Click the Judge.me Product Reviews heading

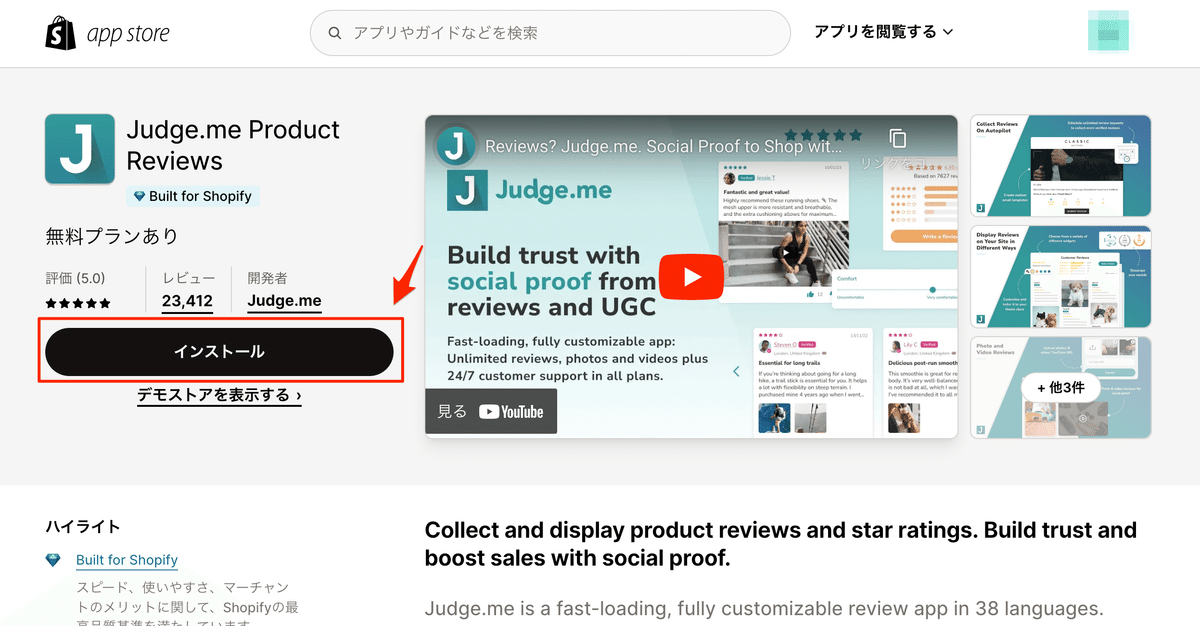[233, 145]
